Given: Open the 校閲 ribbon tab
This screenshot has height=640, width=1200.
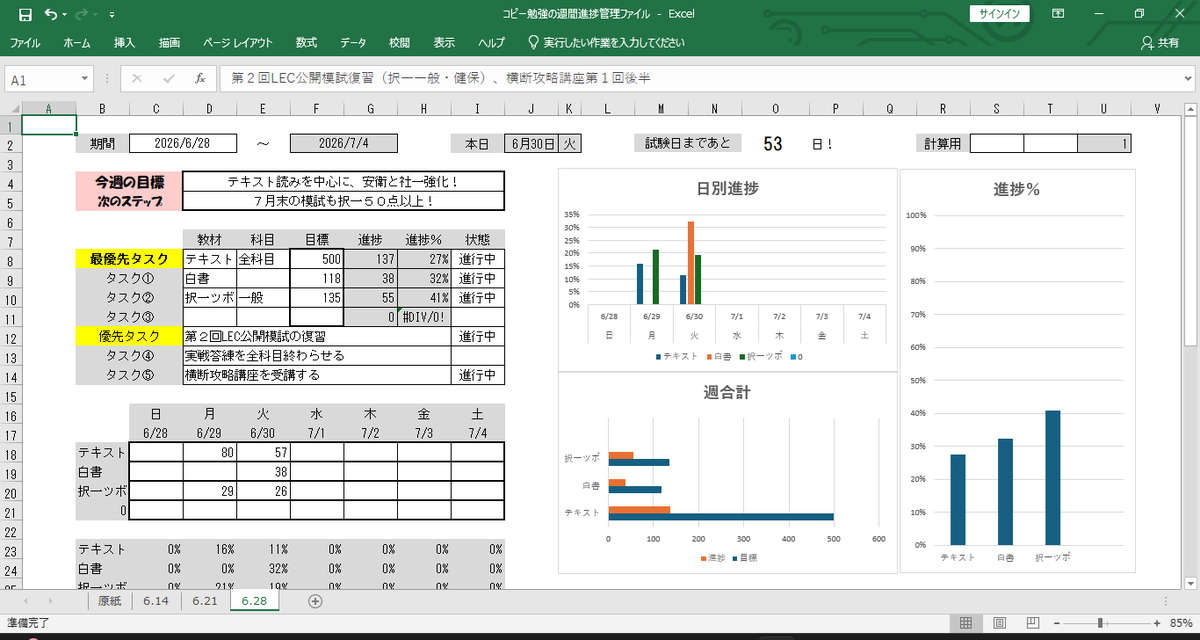Looking at the screenshot, I should pos(399,43).
